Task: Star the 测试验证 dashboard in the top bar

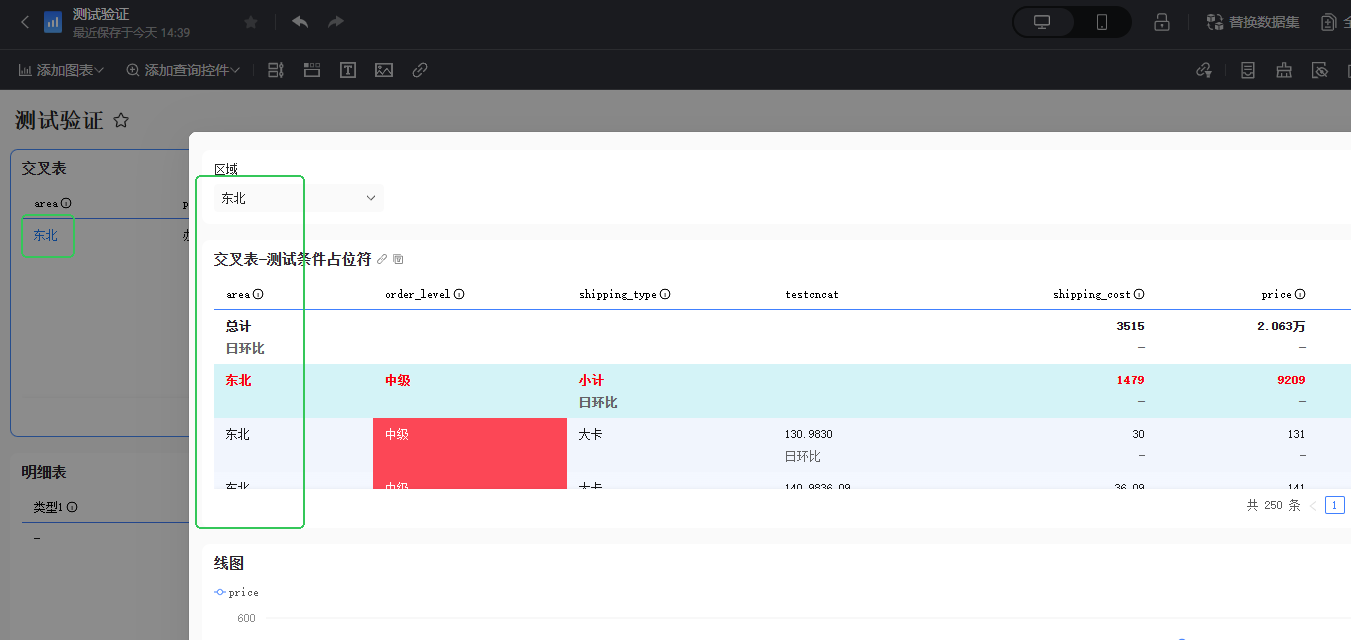Action: (x=251, y=22)
